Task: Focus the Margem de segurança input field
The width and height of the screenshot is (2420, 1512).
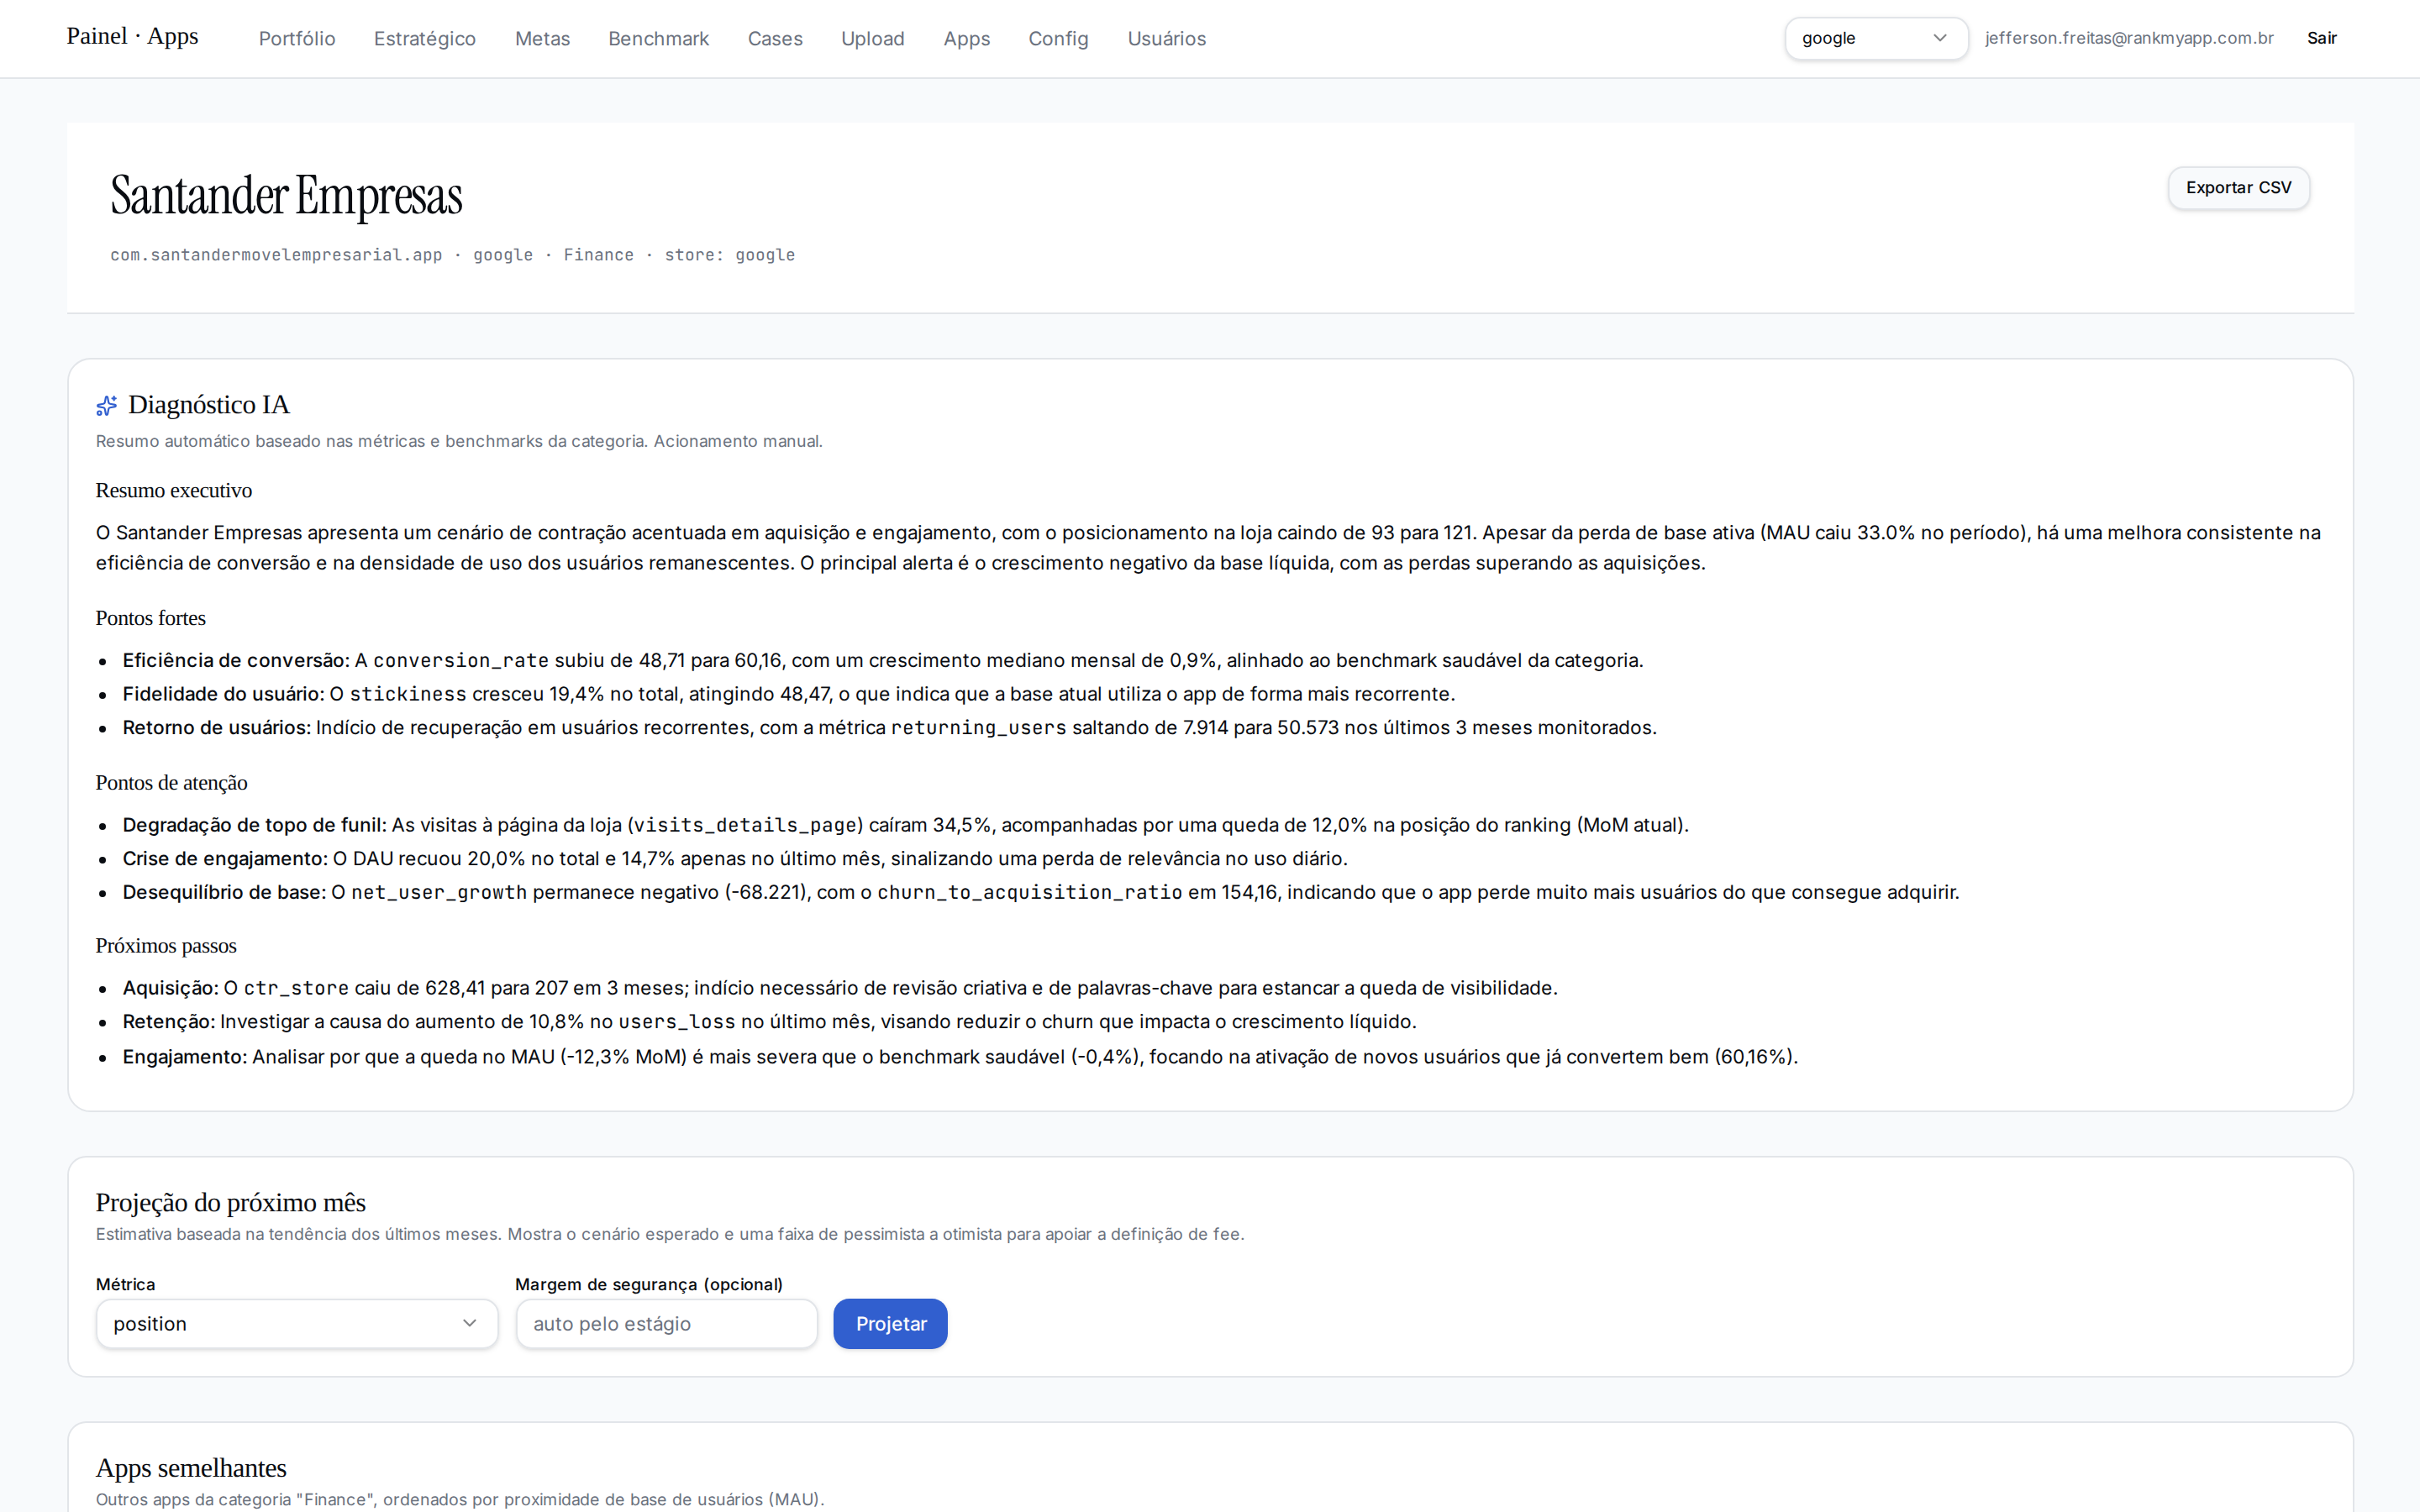Action: (x=666, y=1323)
